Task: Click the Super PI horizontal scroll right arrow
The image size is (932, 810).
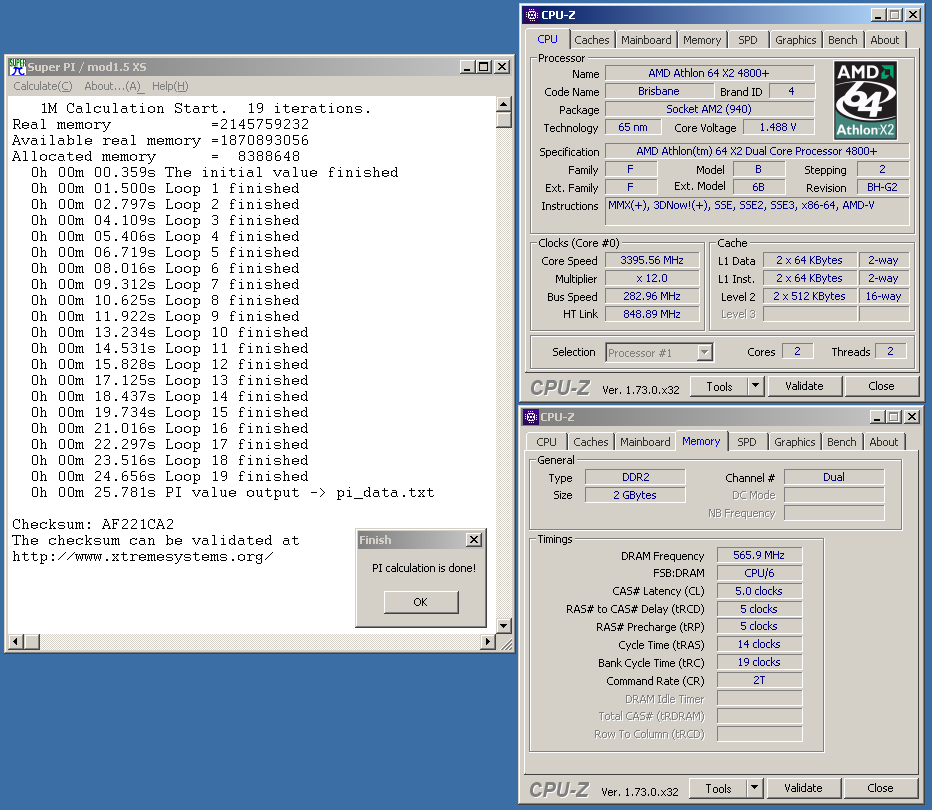Action: [488, 641]
